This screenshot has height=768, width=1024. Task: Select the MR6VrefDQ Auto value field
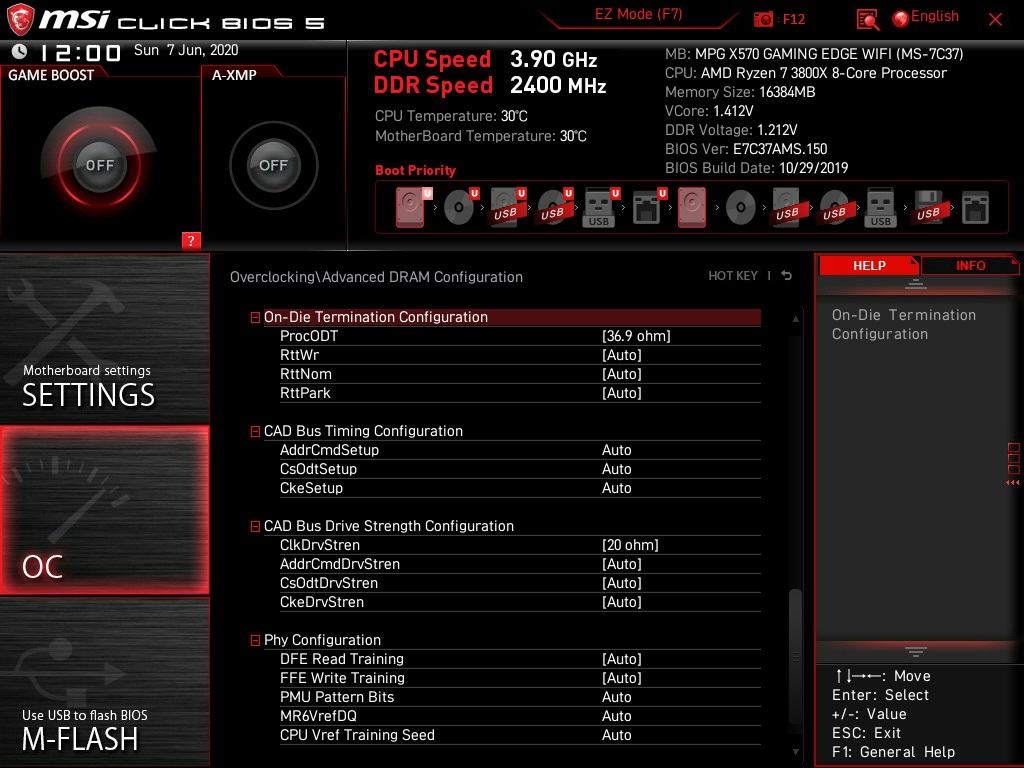coord(616,715)
